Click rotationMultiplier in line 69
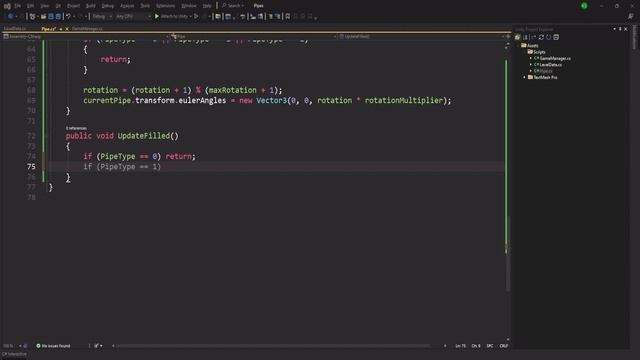Screen dimensions: 640x360 point(404,100)
